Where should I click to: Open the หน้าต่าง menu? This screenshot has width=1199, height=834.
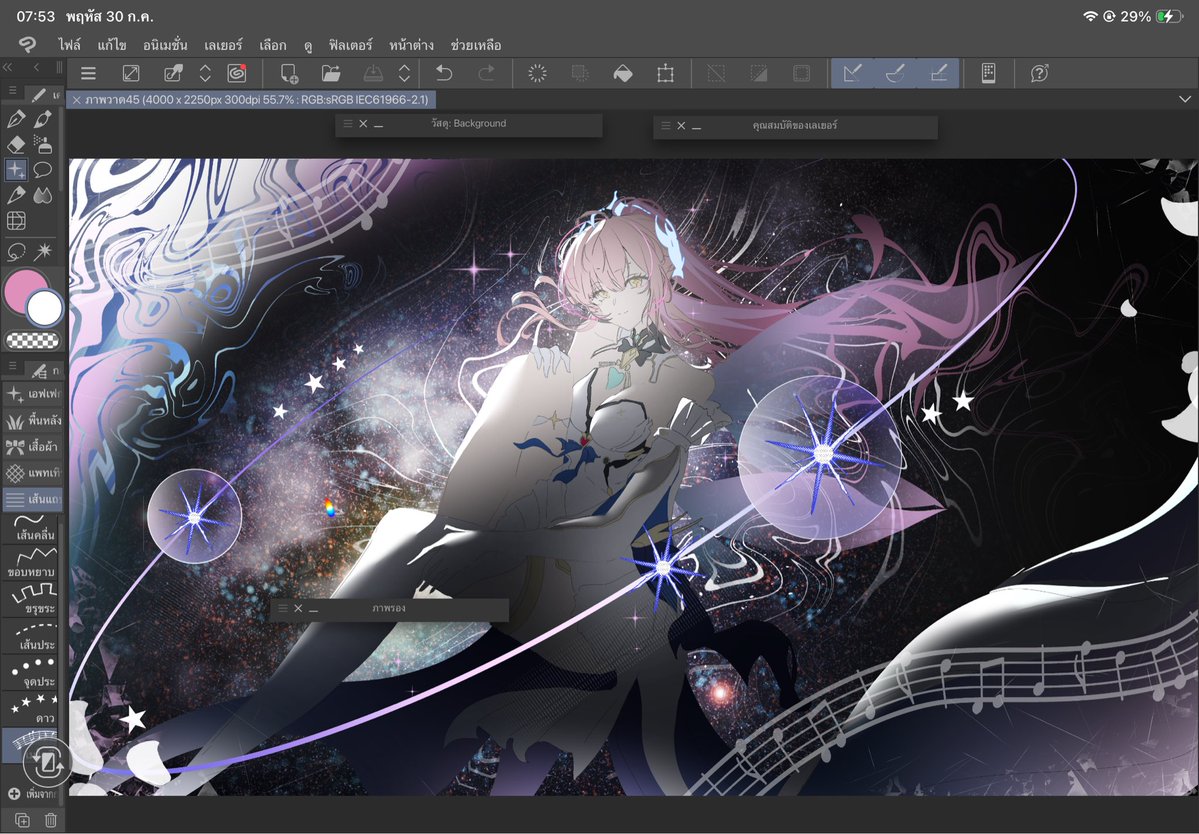(x=411, y=45)
